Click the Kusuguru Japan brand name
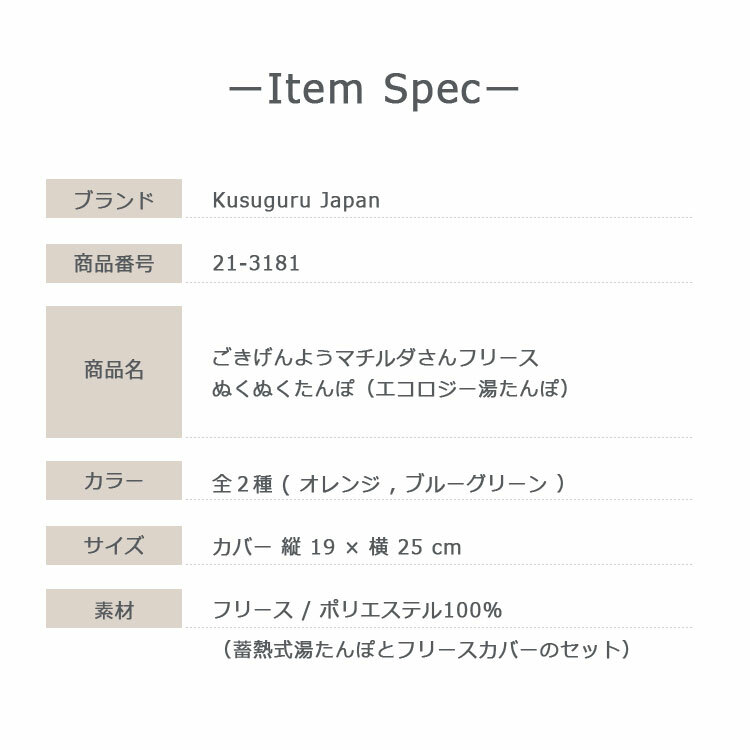 pos(296,200)
